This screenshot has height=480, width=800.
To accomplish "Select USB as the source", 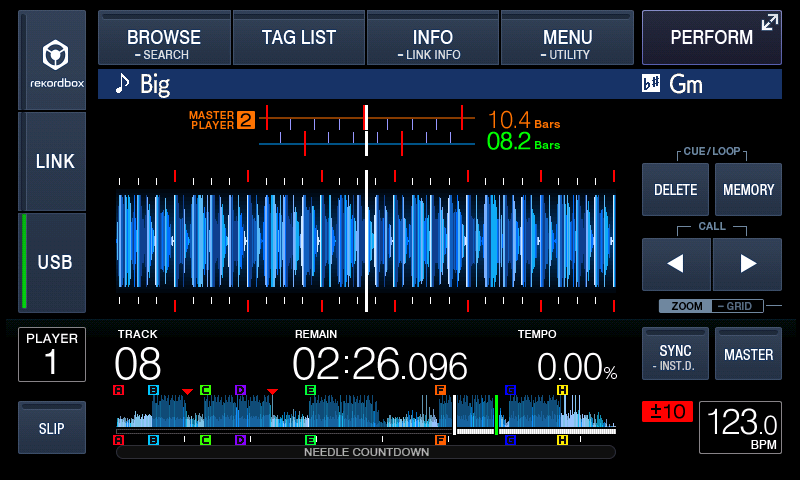I will click(x=54, y=262).
